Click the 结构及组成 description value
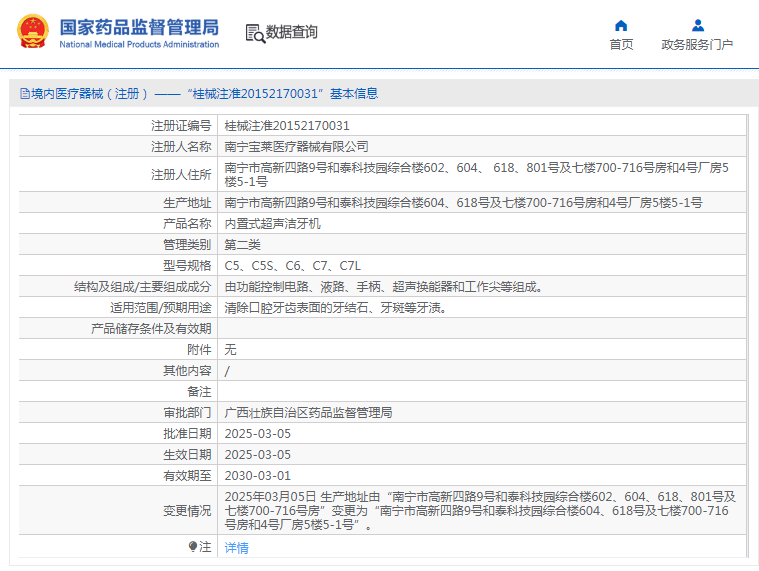 coord(383,287)
